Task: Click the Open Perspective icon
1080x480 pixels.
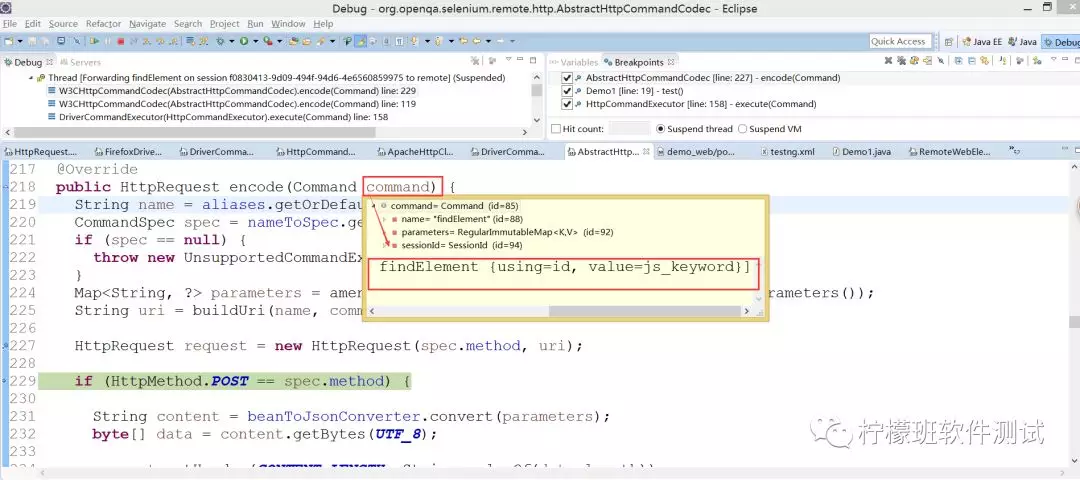Action: [x=948, y=41]
